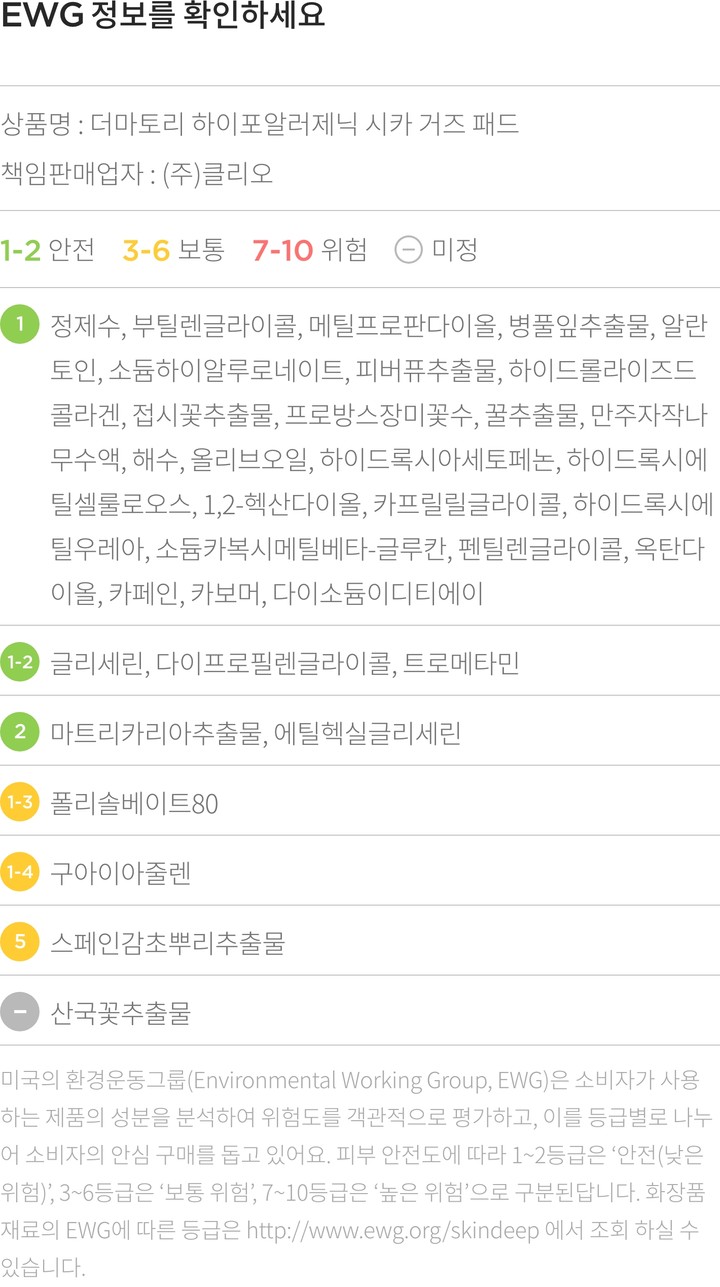Click the yellow 1-3 grade badge
The height and width of the screenshot is (1287, 720).
(20, 802)
